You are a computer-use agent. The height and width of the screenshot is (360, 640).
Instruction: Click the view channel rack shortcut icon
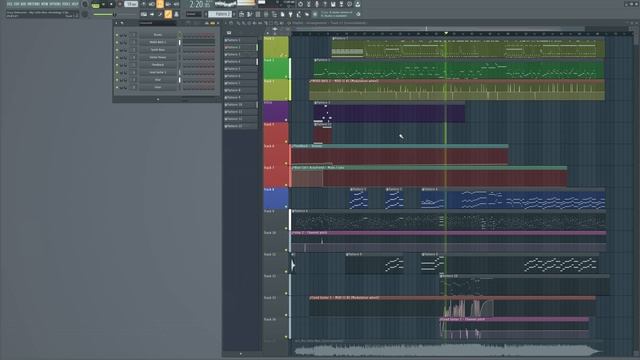(x=258, y=14)
